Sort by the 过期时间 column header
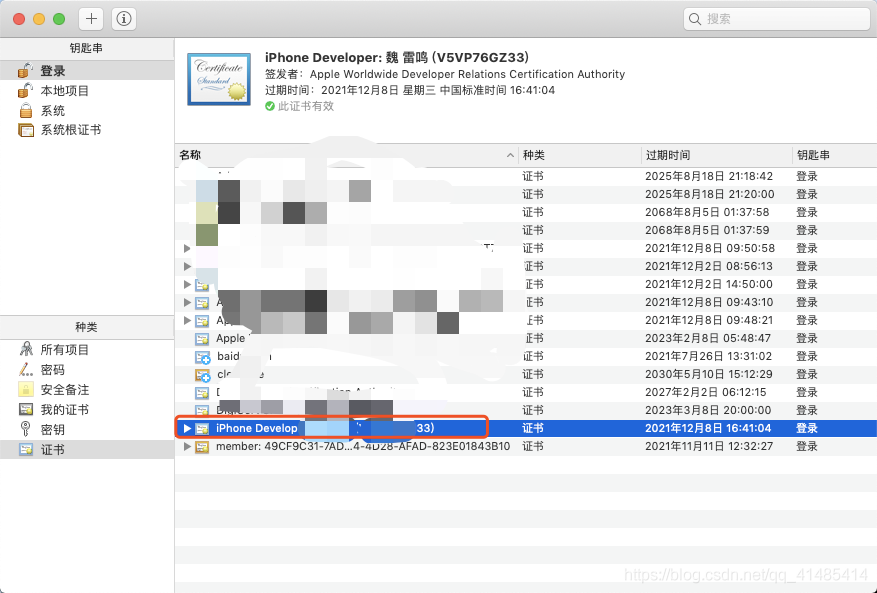Image resolution: width=877 pixels, height=593 pixels. [717, 155]
